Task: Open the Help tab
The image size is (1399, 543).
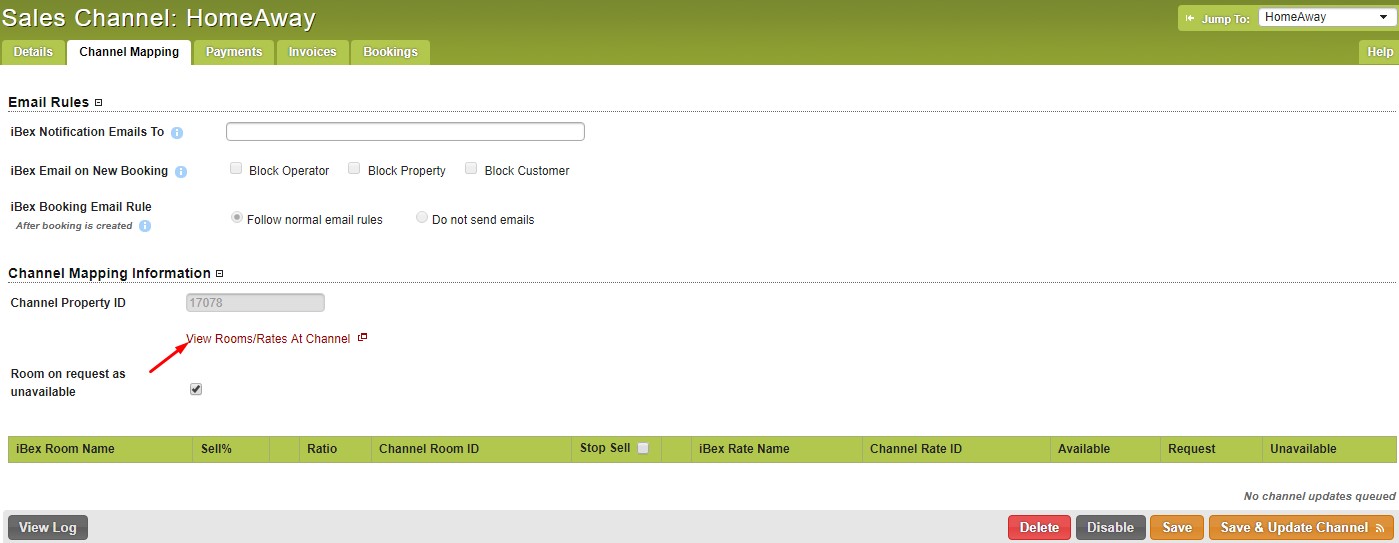Action: pyautogui.click(x=1380, y=52)
